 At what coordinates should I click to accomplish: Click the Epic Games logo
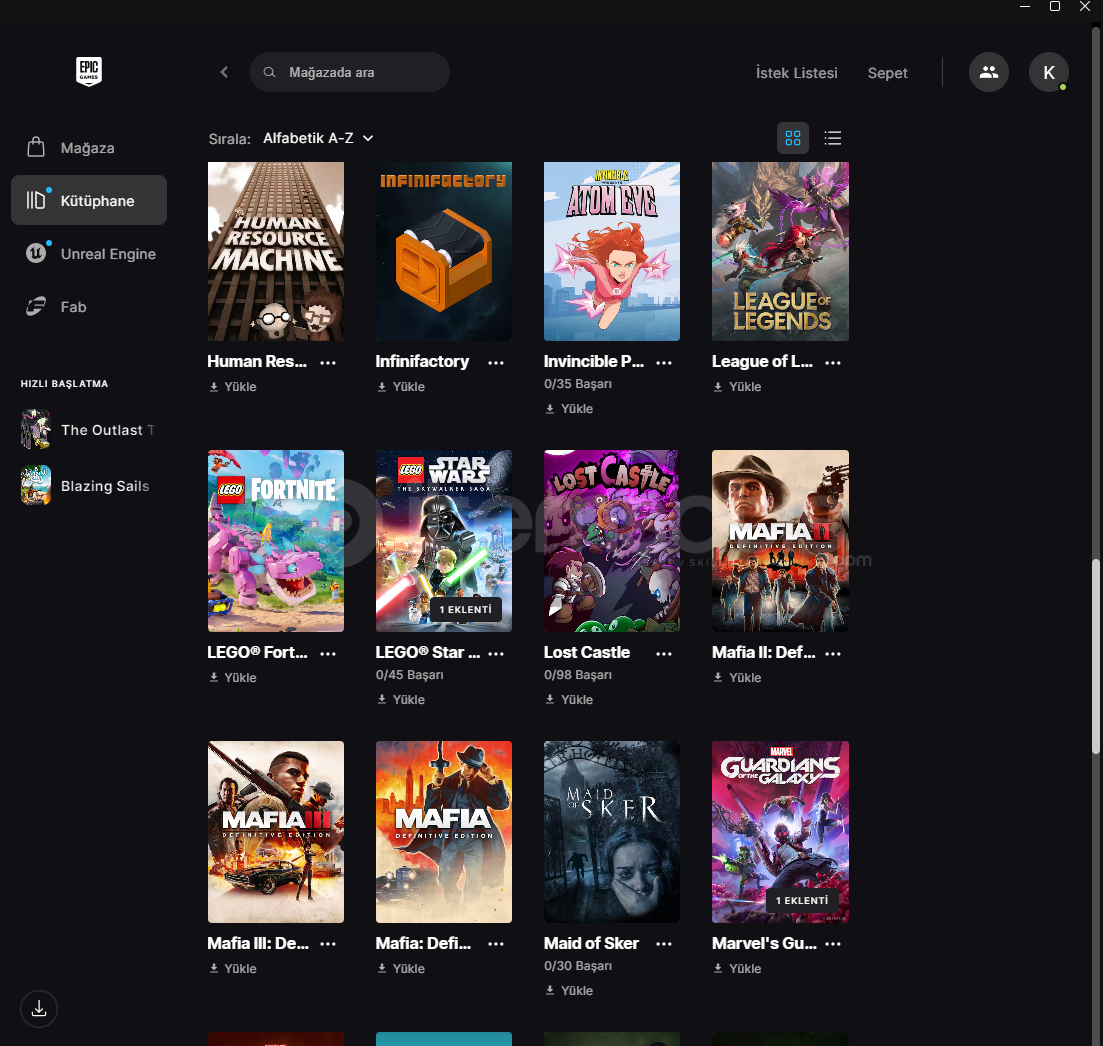[89, 71]
